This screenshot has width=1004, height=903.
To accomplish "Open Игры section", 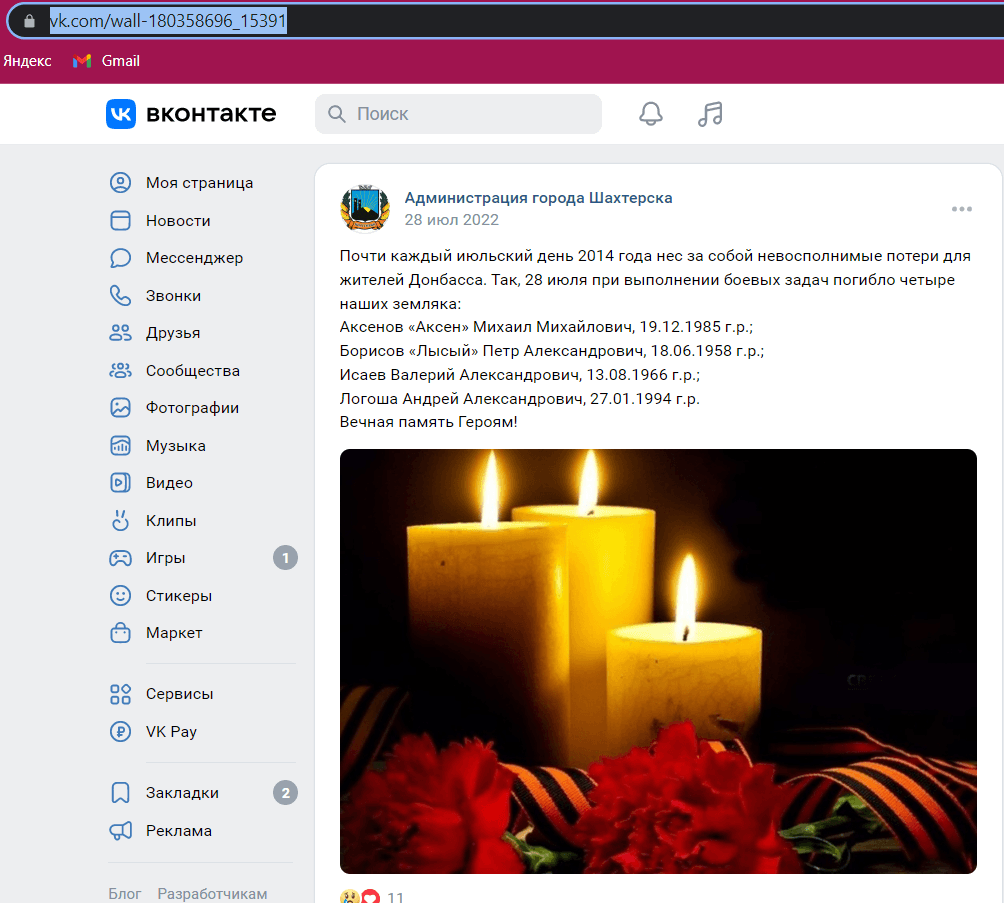I will (165, 558).
